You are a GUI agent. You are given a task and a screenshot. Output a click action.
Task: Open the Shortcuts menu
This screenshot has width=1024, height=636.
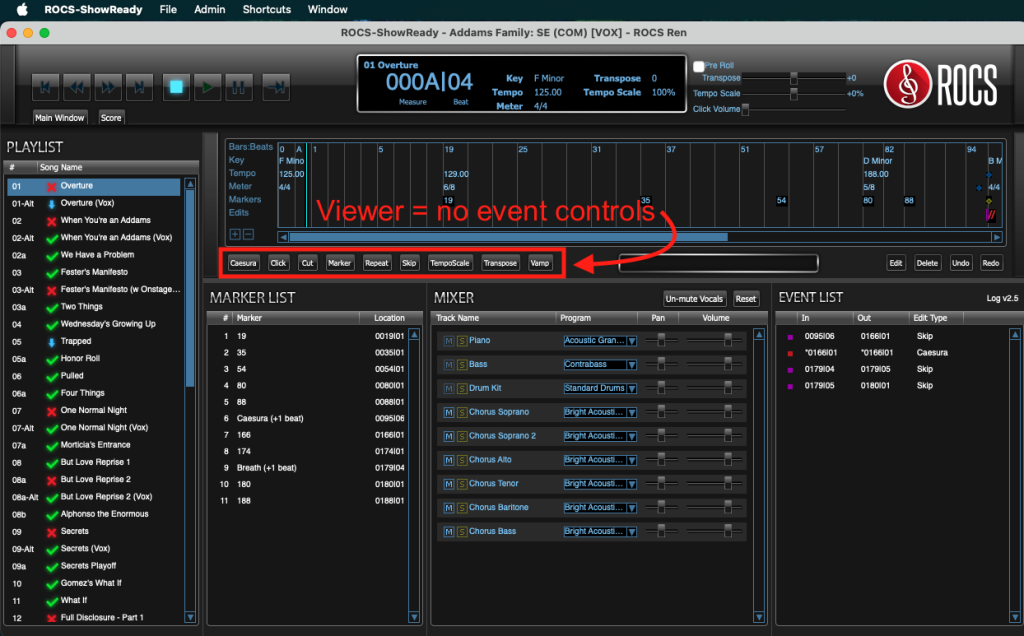tap(266, 9)
